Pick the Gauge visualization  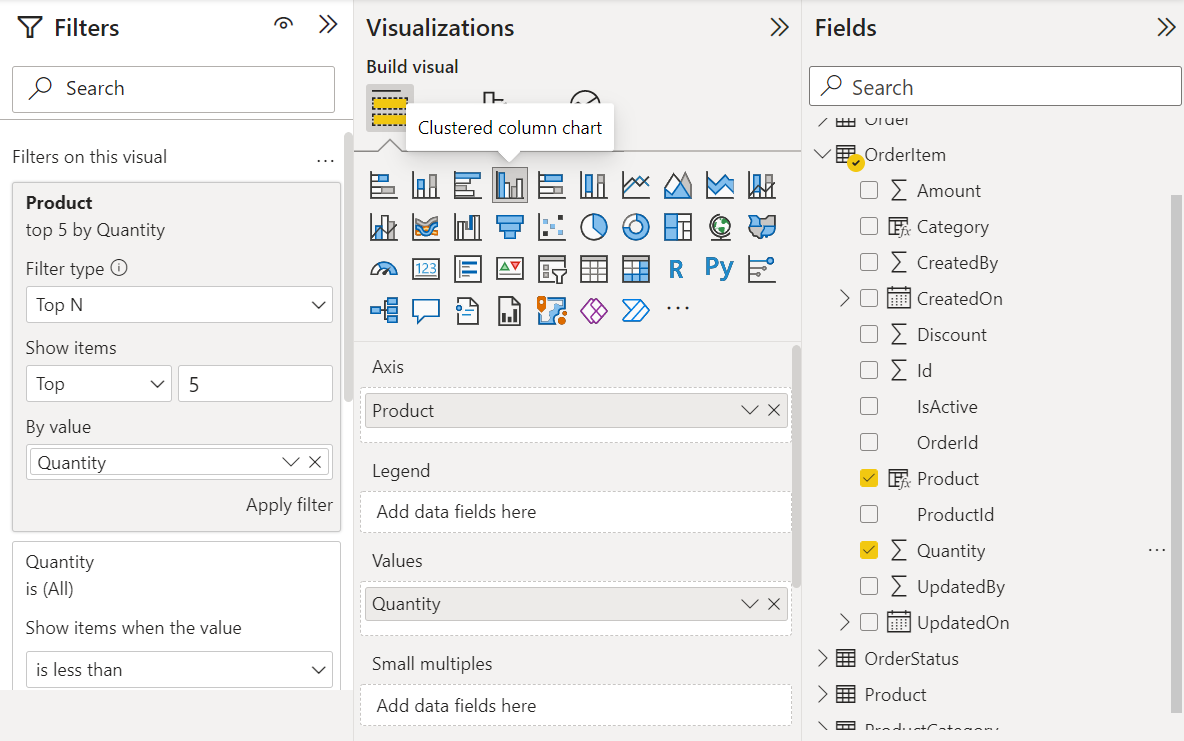(384, 269)
